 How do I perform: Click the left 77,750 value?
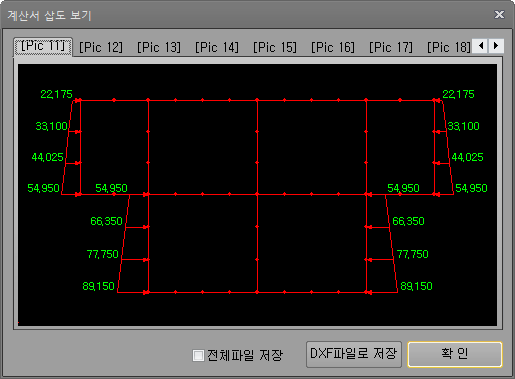point(103,254)
